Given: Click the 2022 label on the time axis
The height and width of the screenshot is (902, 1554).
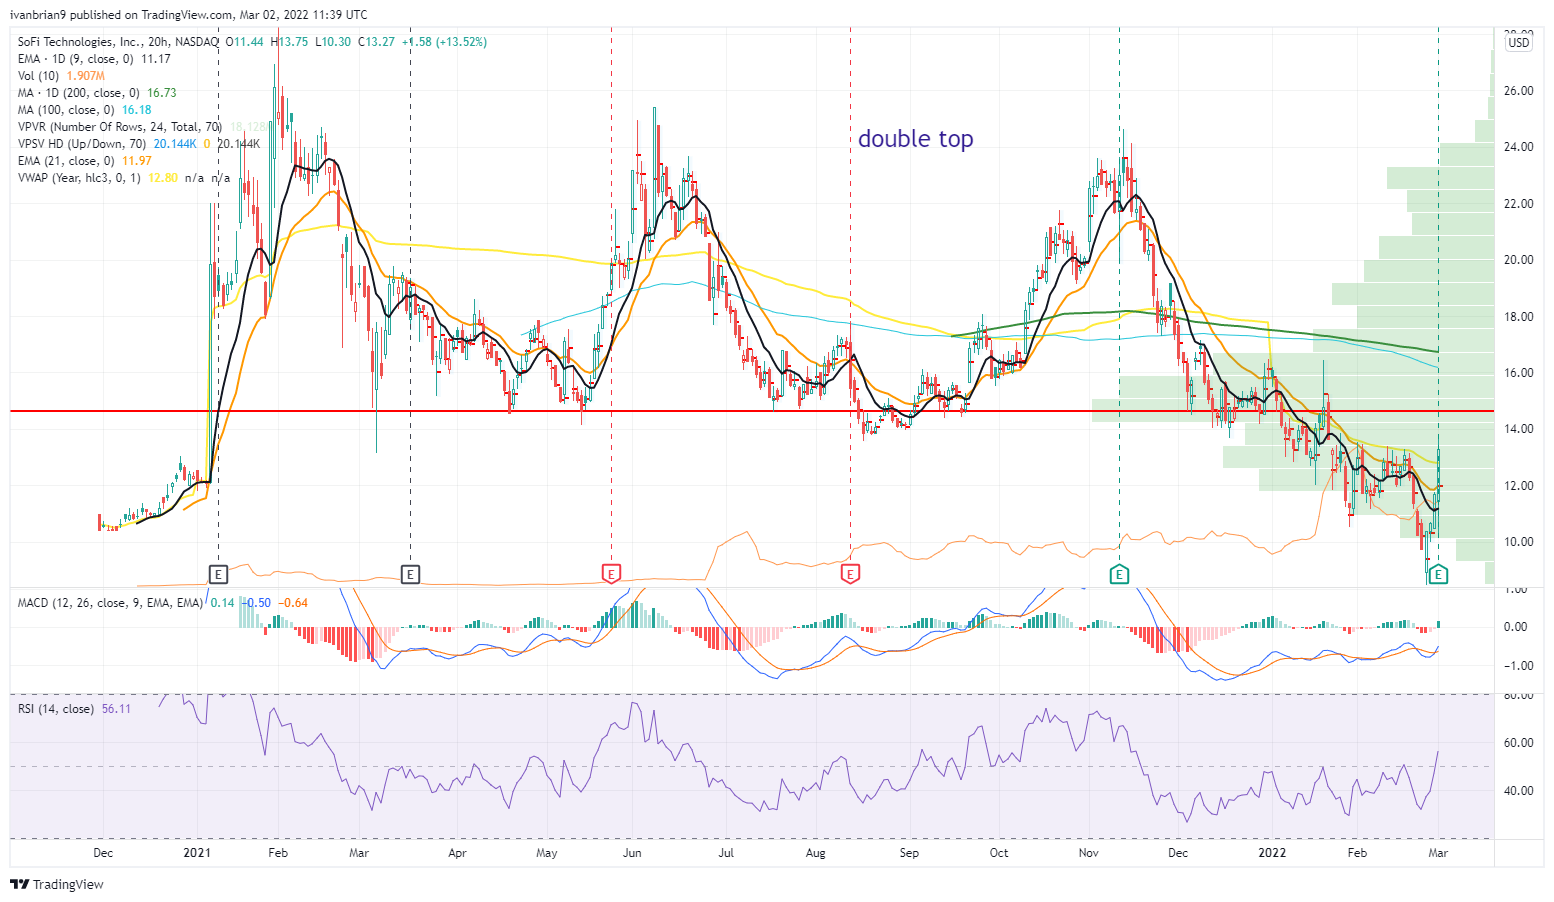Looking at the screenshot, I should [1272, 853].
